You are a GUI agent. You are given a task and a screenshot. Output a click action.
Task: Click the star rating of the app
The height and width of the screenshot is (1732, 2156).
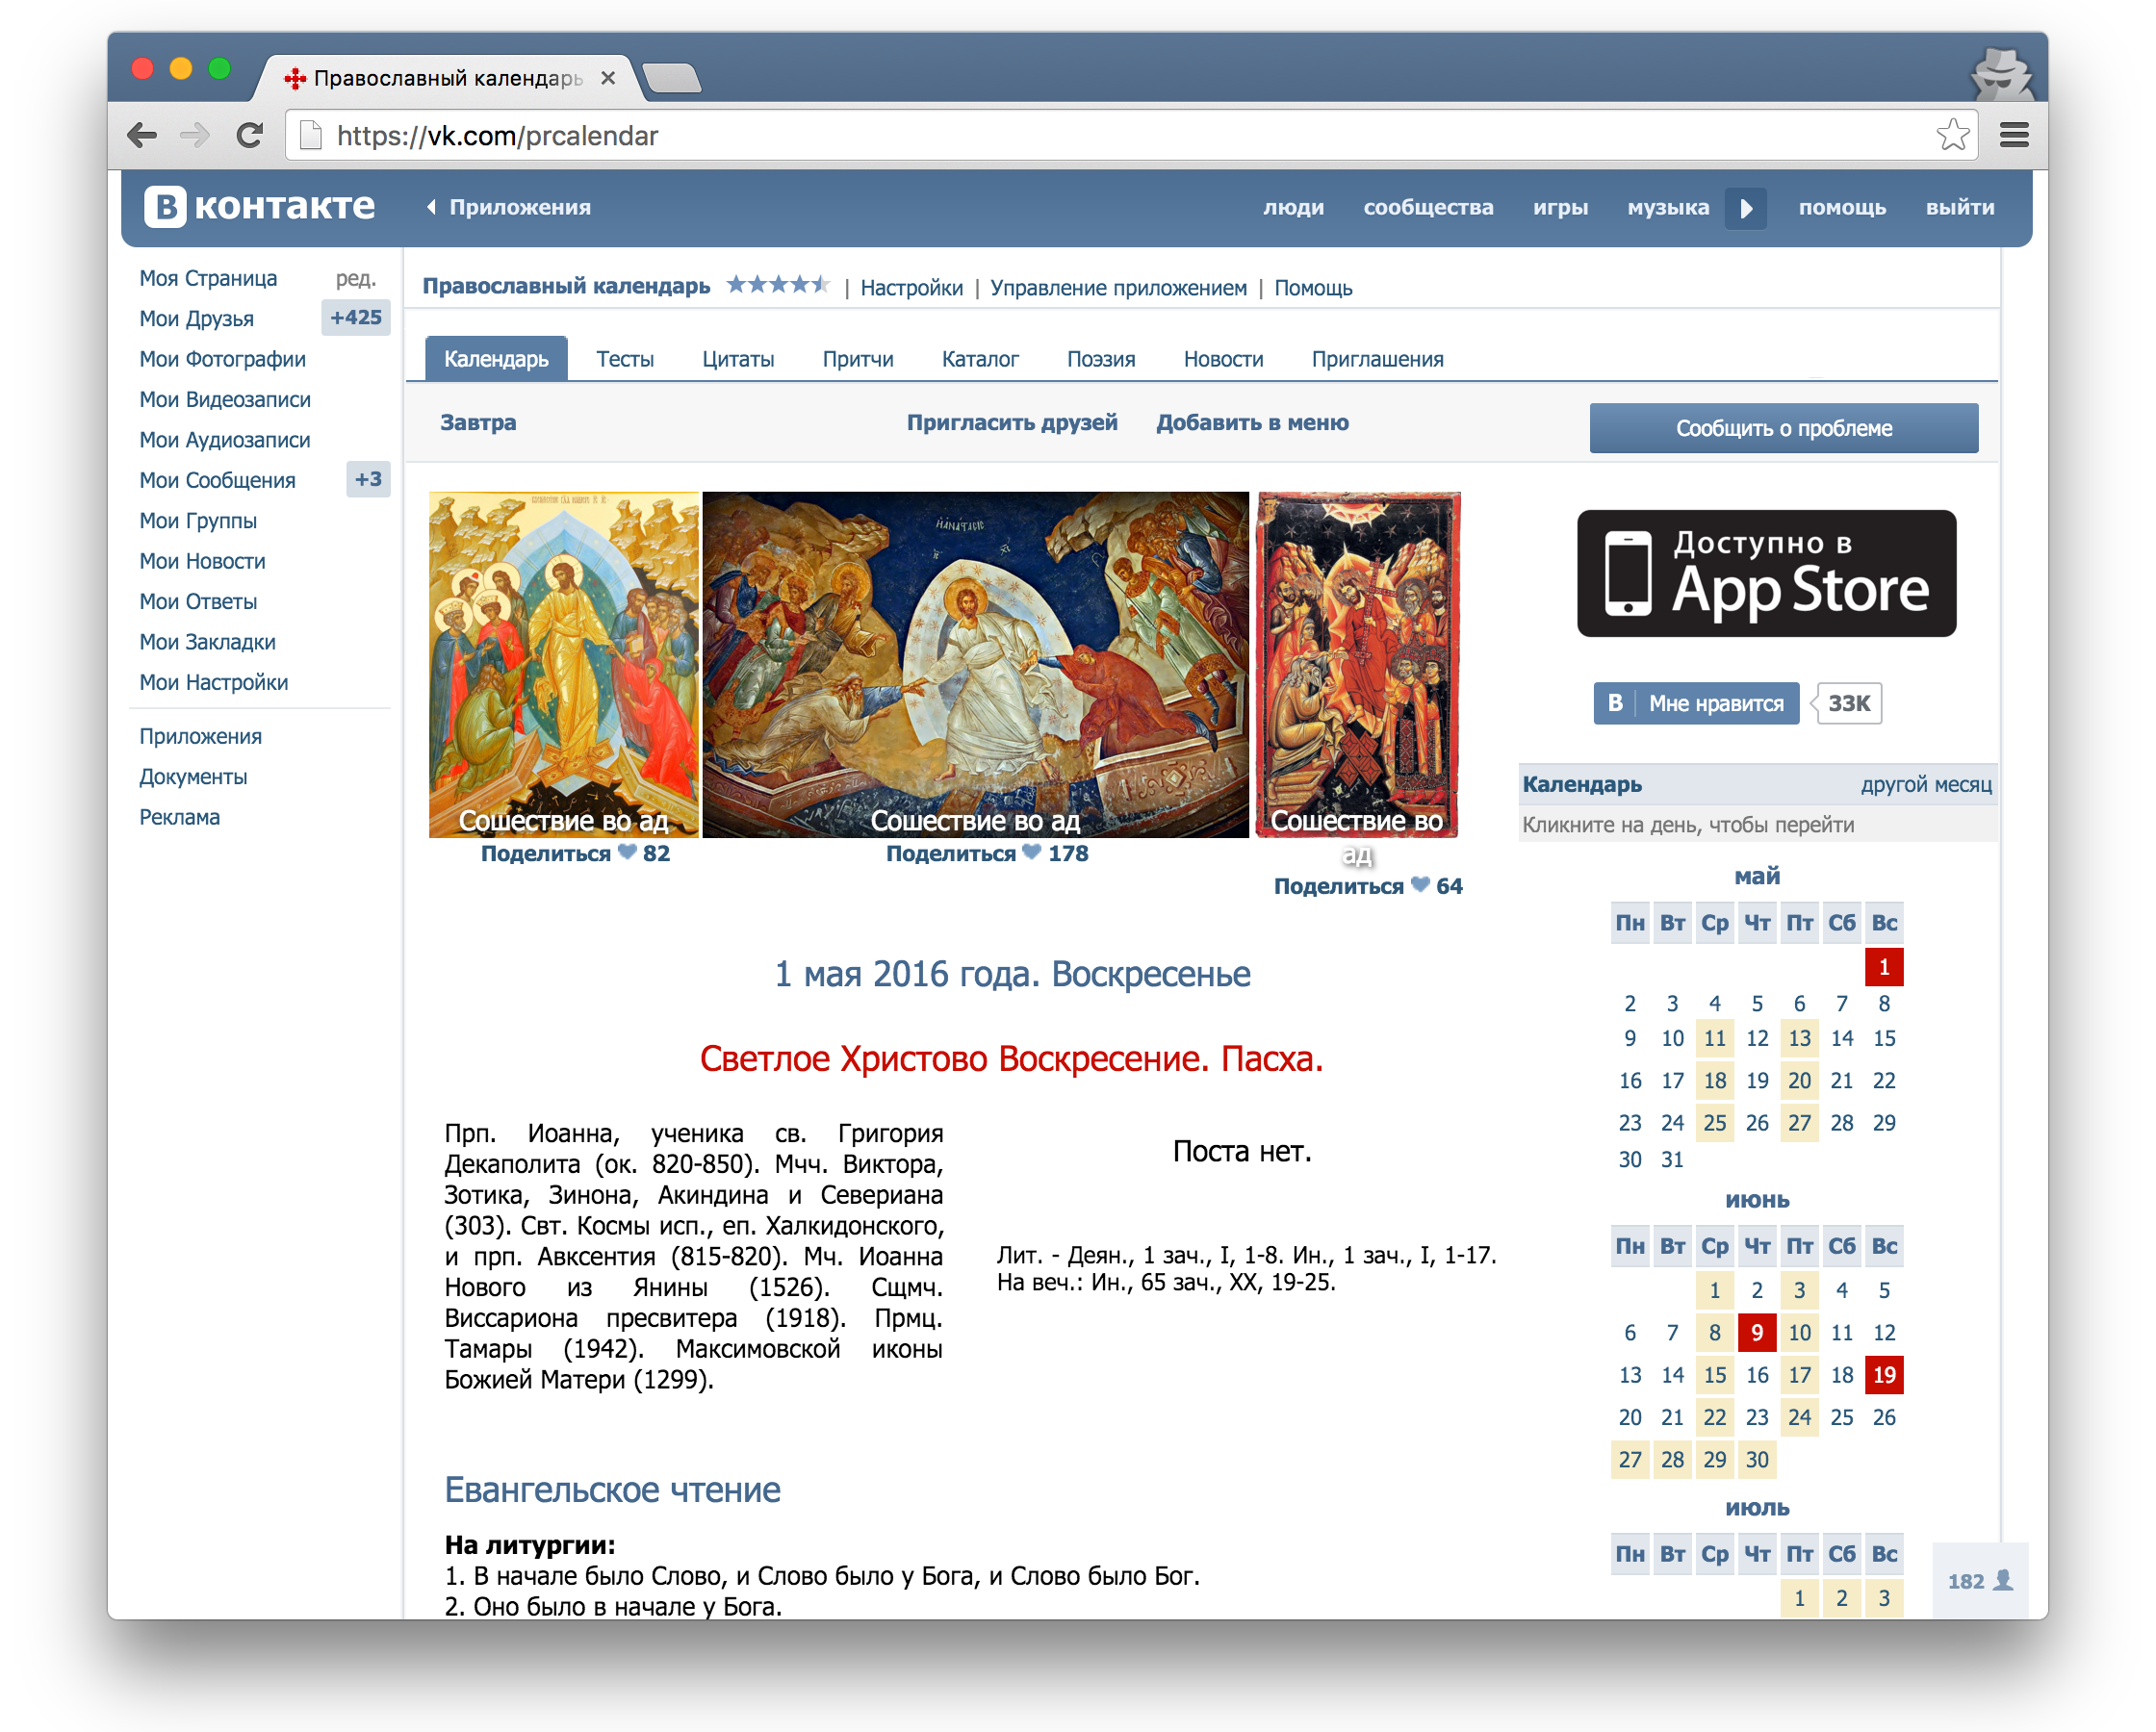(x=777, y=285)
